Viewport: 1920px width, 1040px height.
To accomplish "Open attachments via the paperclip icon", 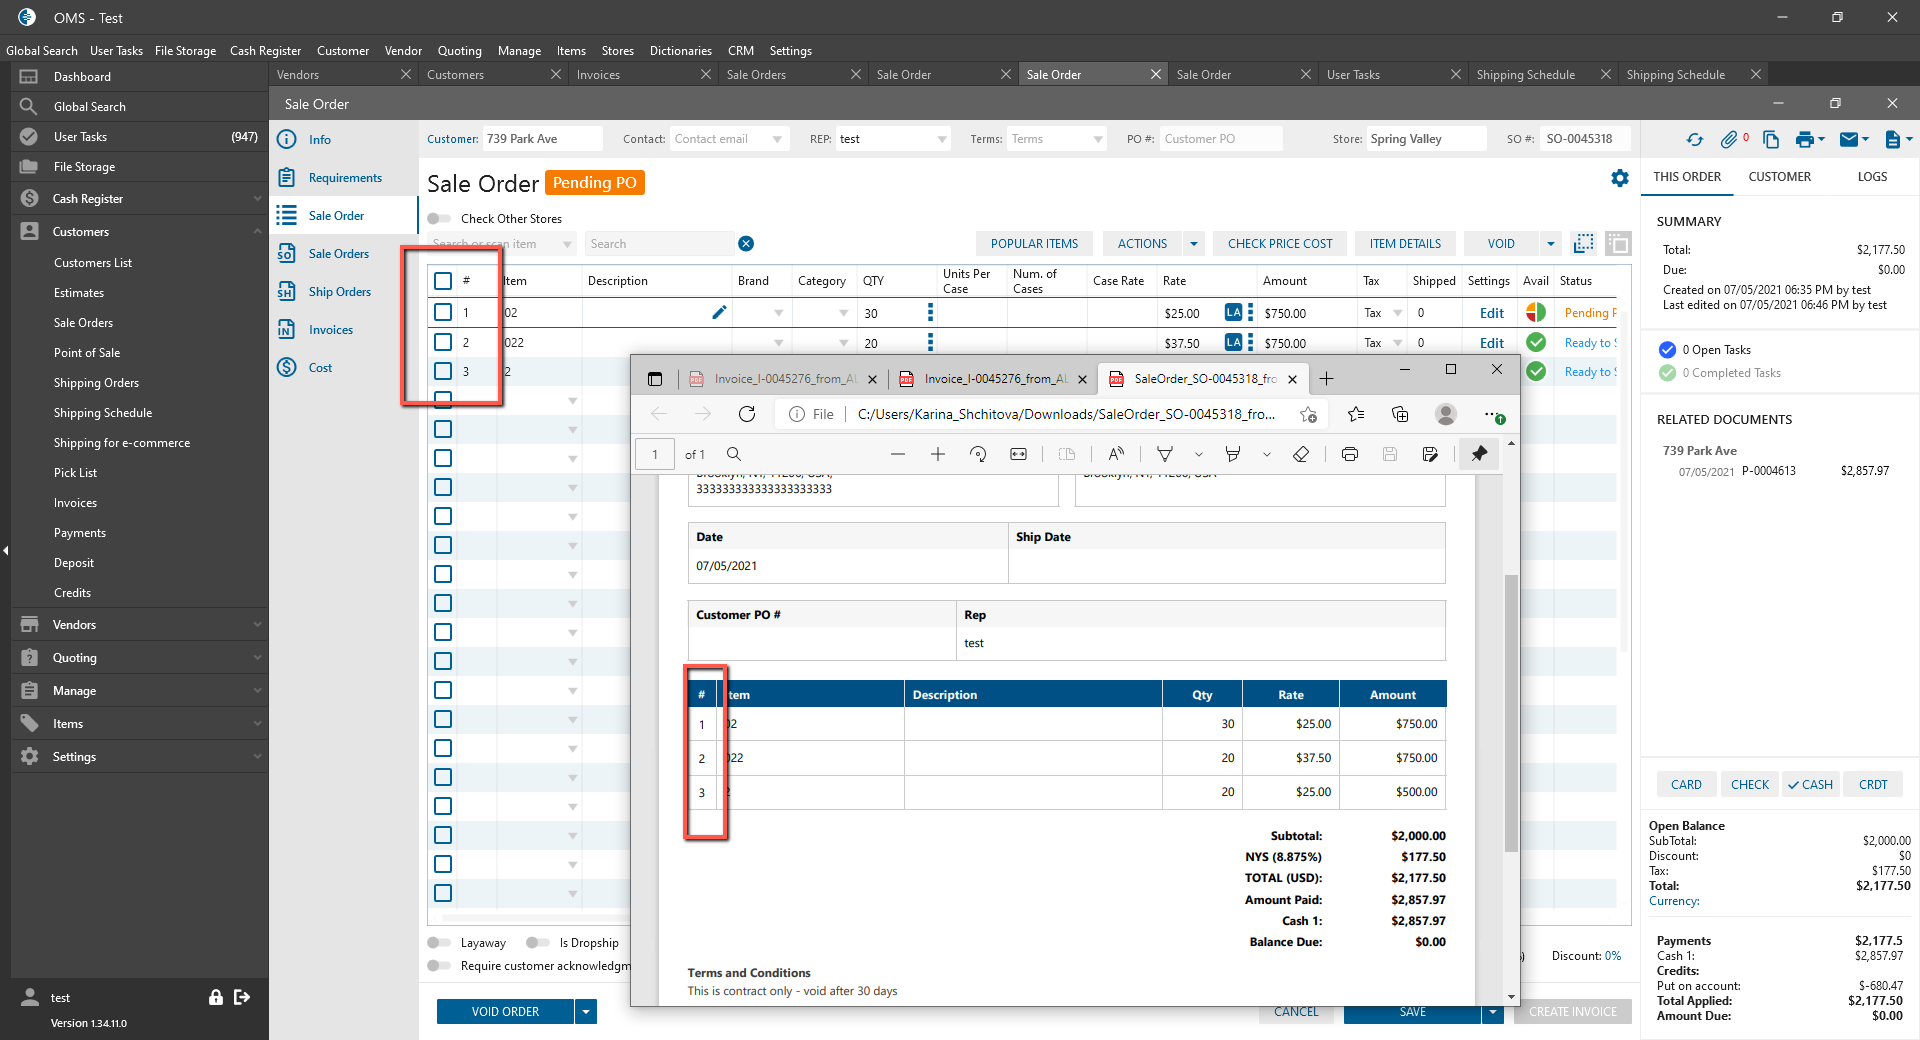I will point(1729,140).
